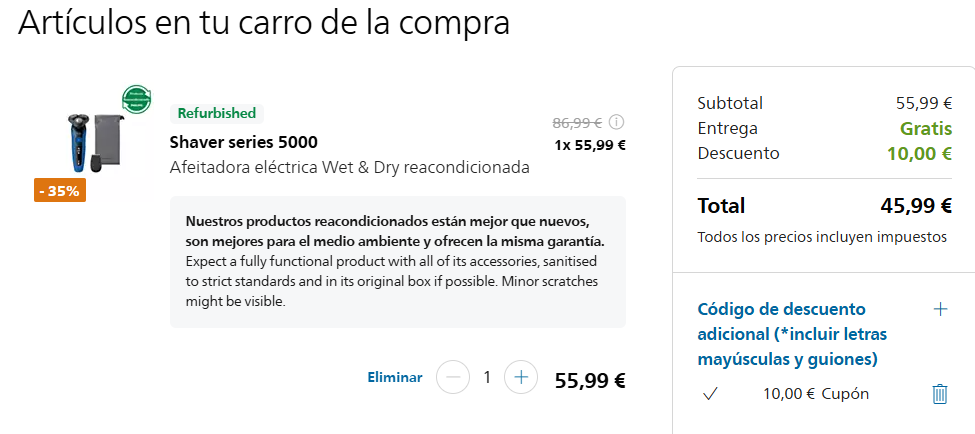975x434 pixels.
Task: Click the checkmark icon next to the coupon
Action: coord(710,394)
